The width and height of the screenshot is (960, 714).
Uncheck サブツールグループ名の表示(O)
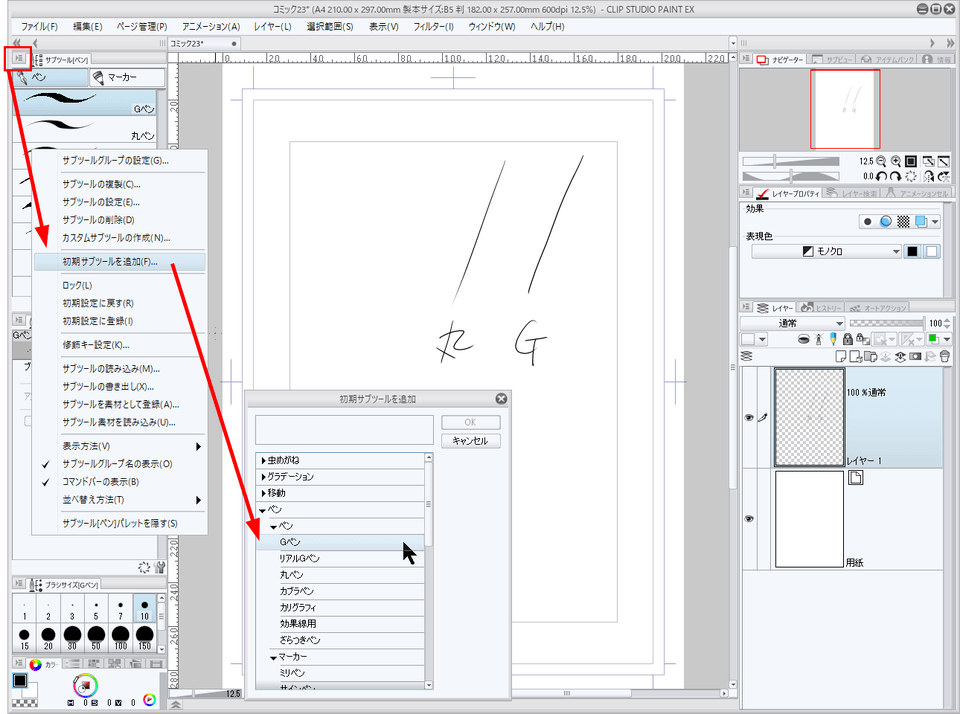coord(119,464)
